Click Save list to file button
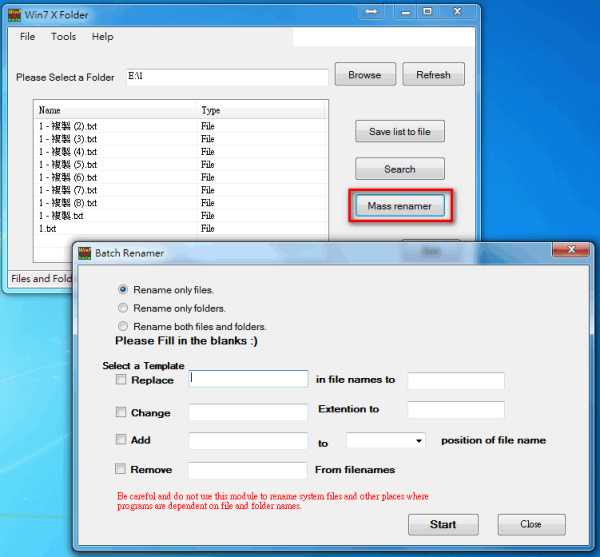The width and height of the screenshot is (600, 557). (x=400, y=132)
